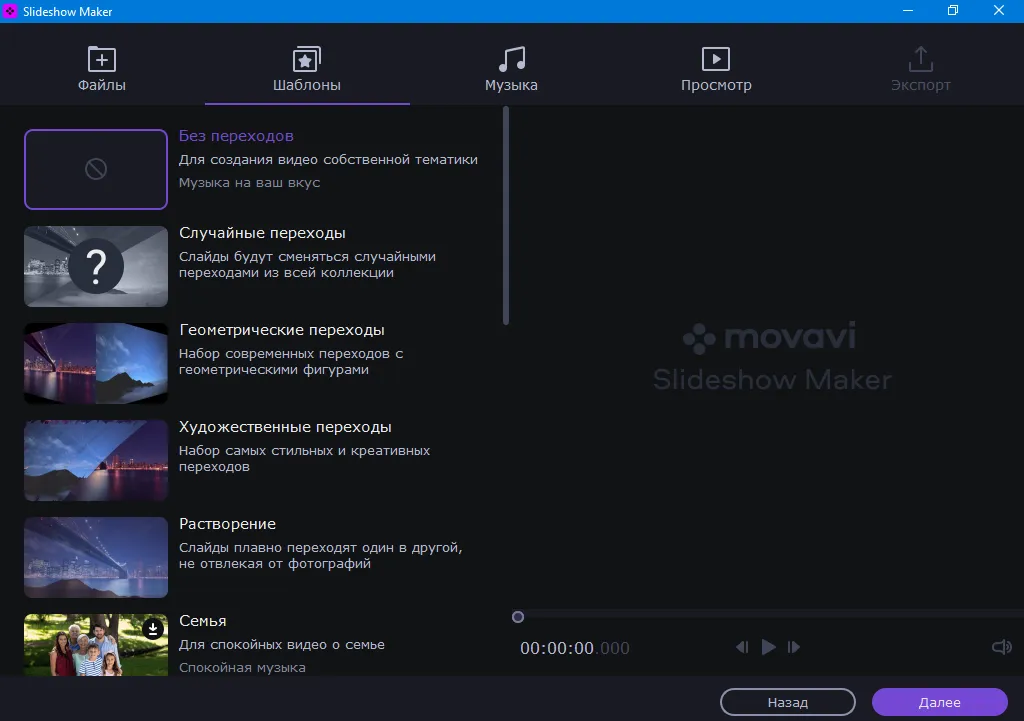Switch to the Музыка tab
1024x721 pixels.
click(511, 70)
